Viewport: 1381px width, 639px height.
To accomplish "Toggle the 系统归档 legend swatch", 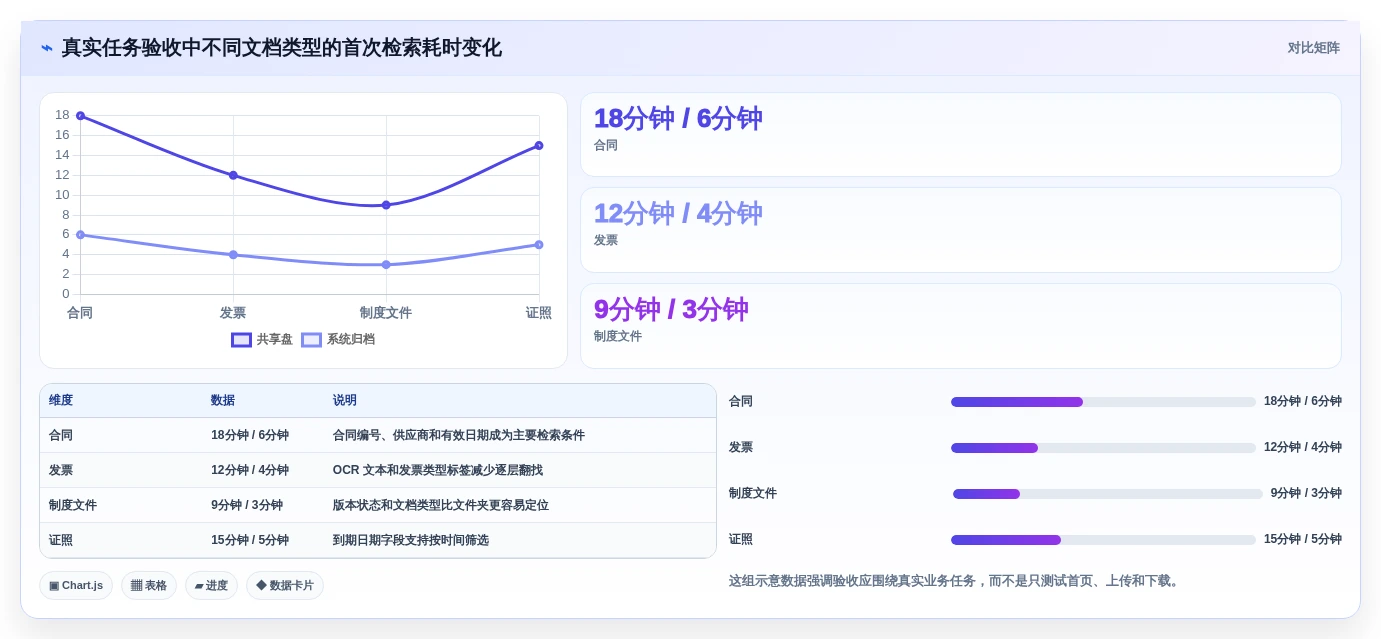I will tap(311, 340).
